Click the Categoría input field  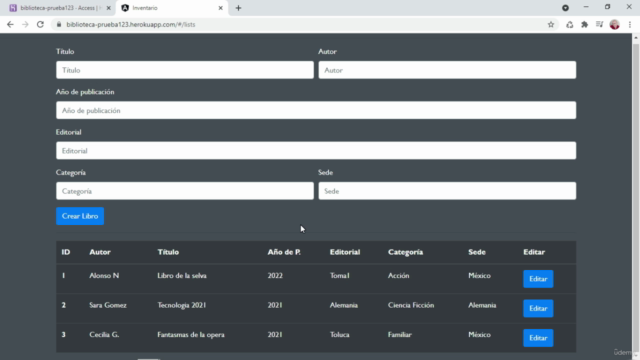185,191
